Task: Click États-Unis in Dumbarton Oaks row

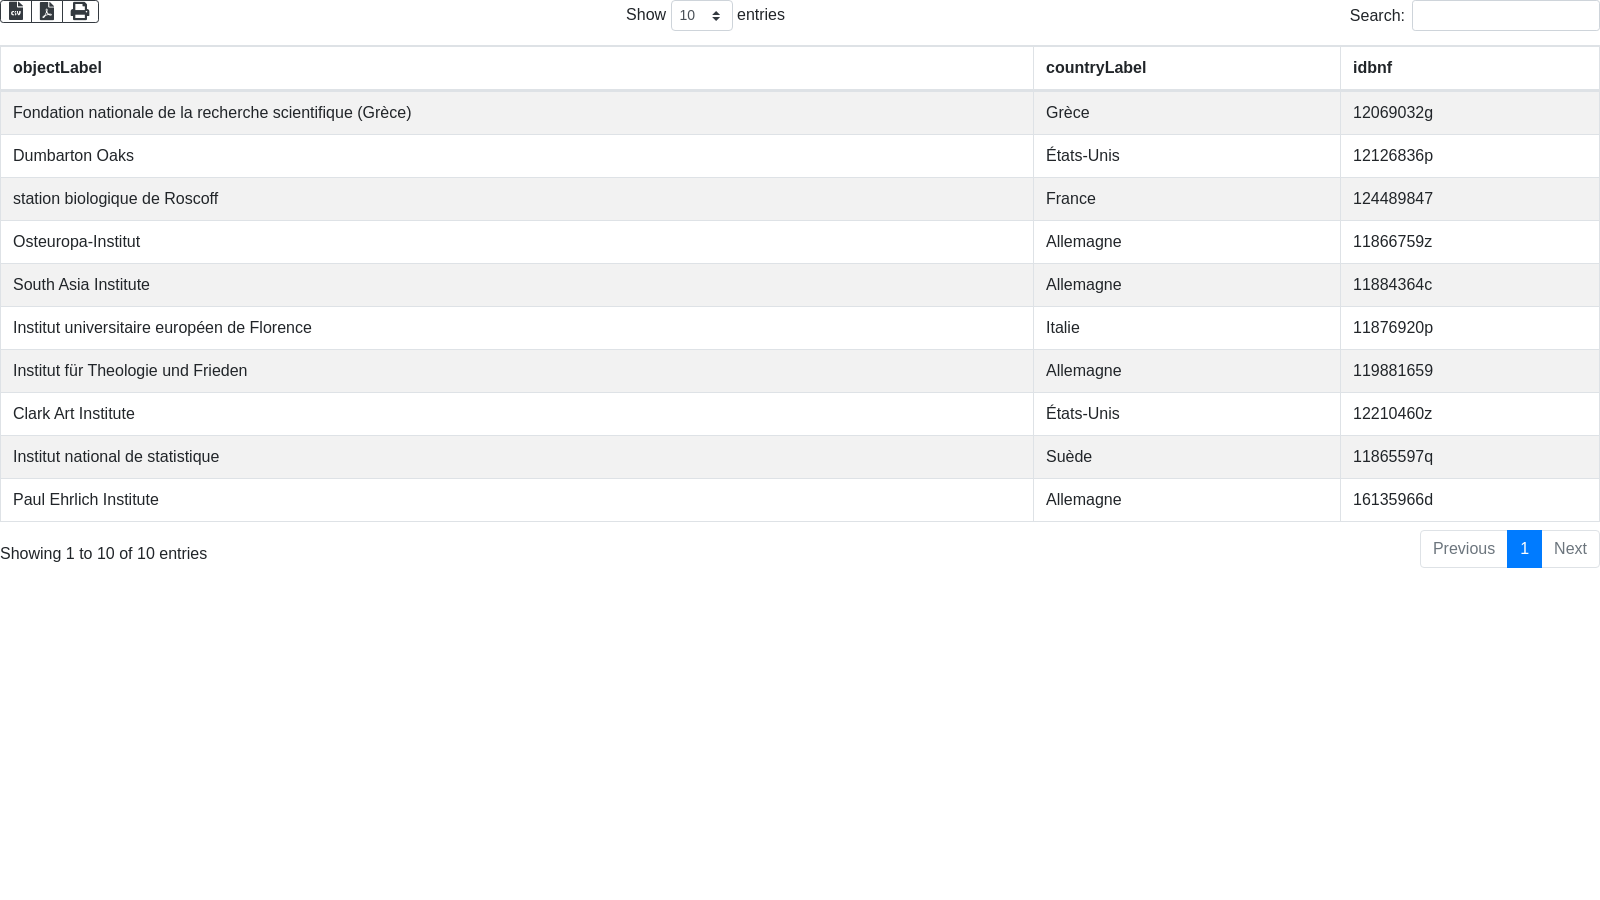Action: [1187, 156]
